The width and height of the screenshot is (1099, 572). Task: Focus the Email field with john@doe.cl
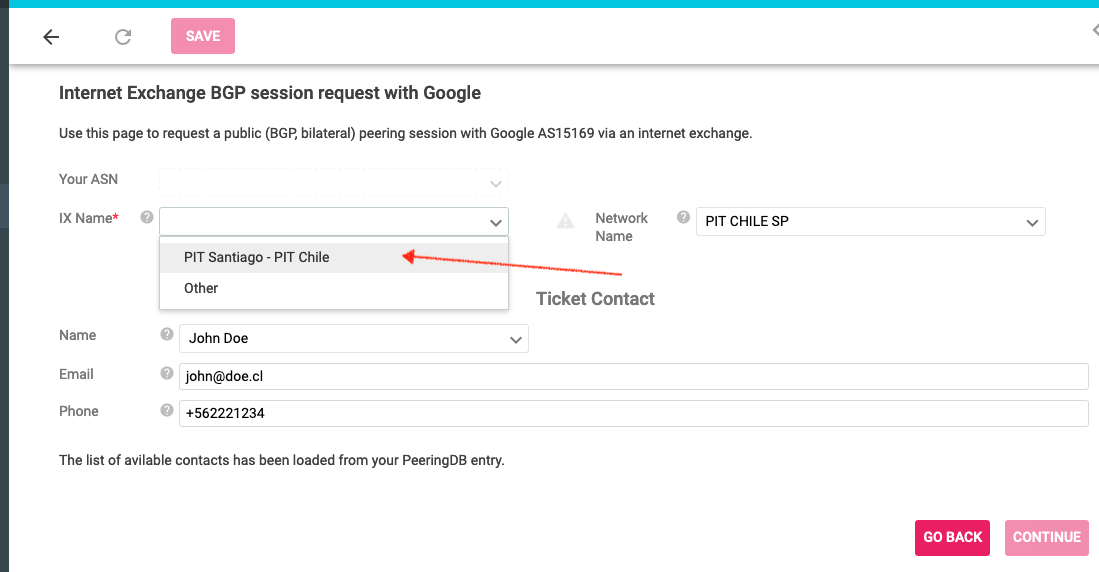(x=634, y=376)
